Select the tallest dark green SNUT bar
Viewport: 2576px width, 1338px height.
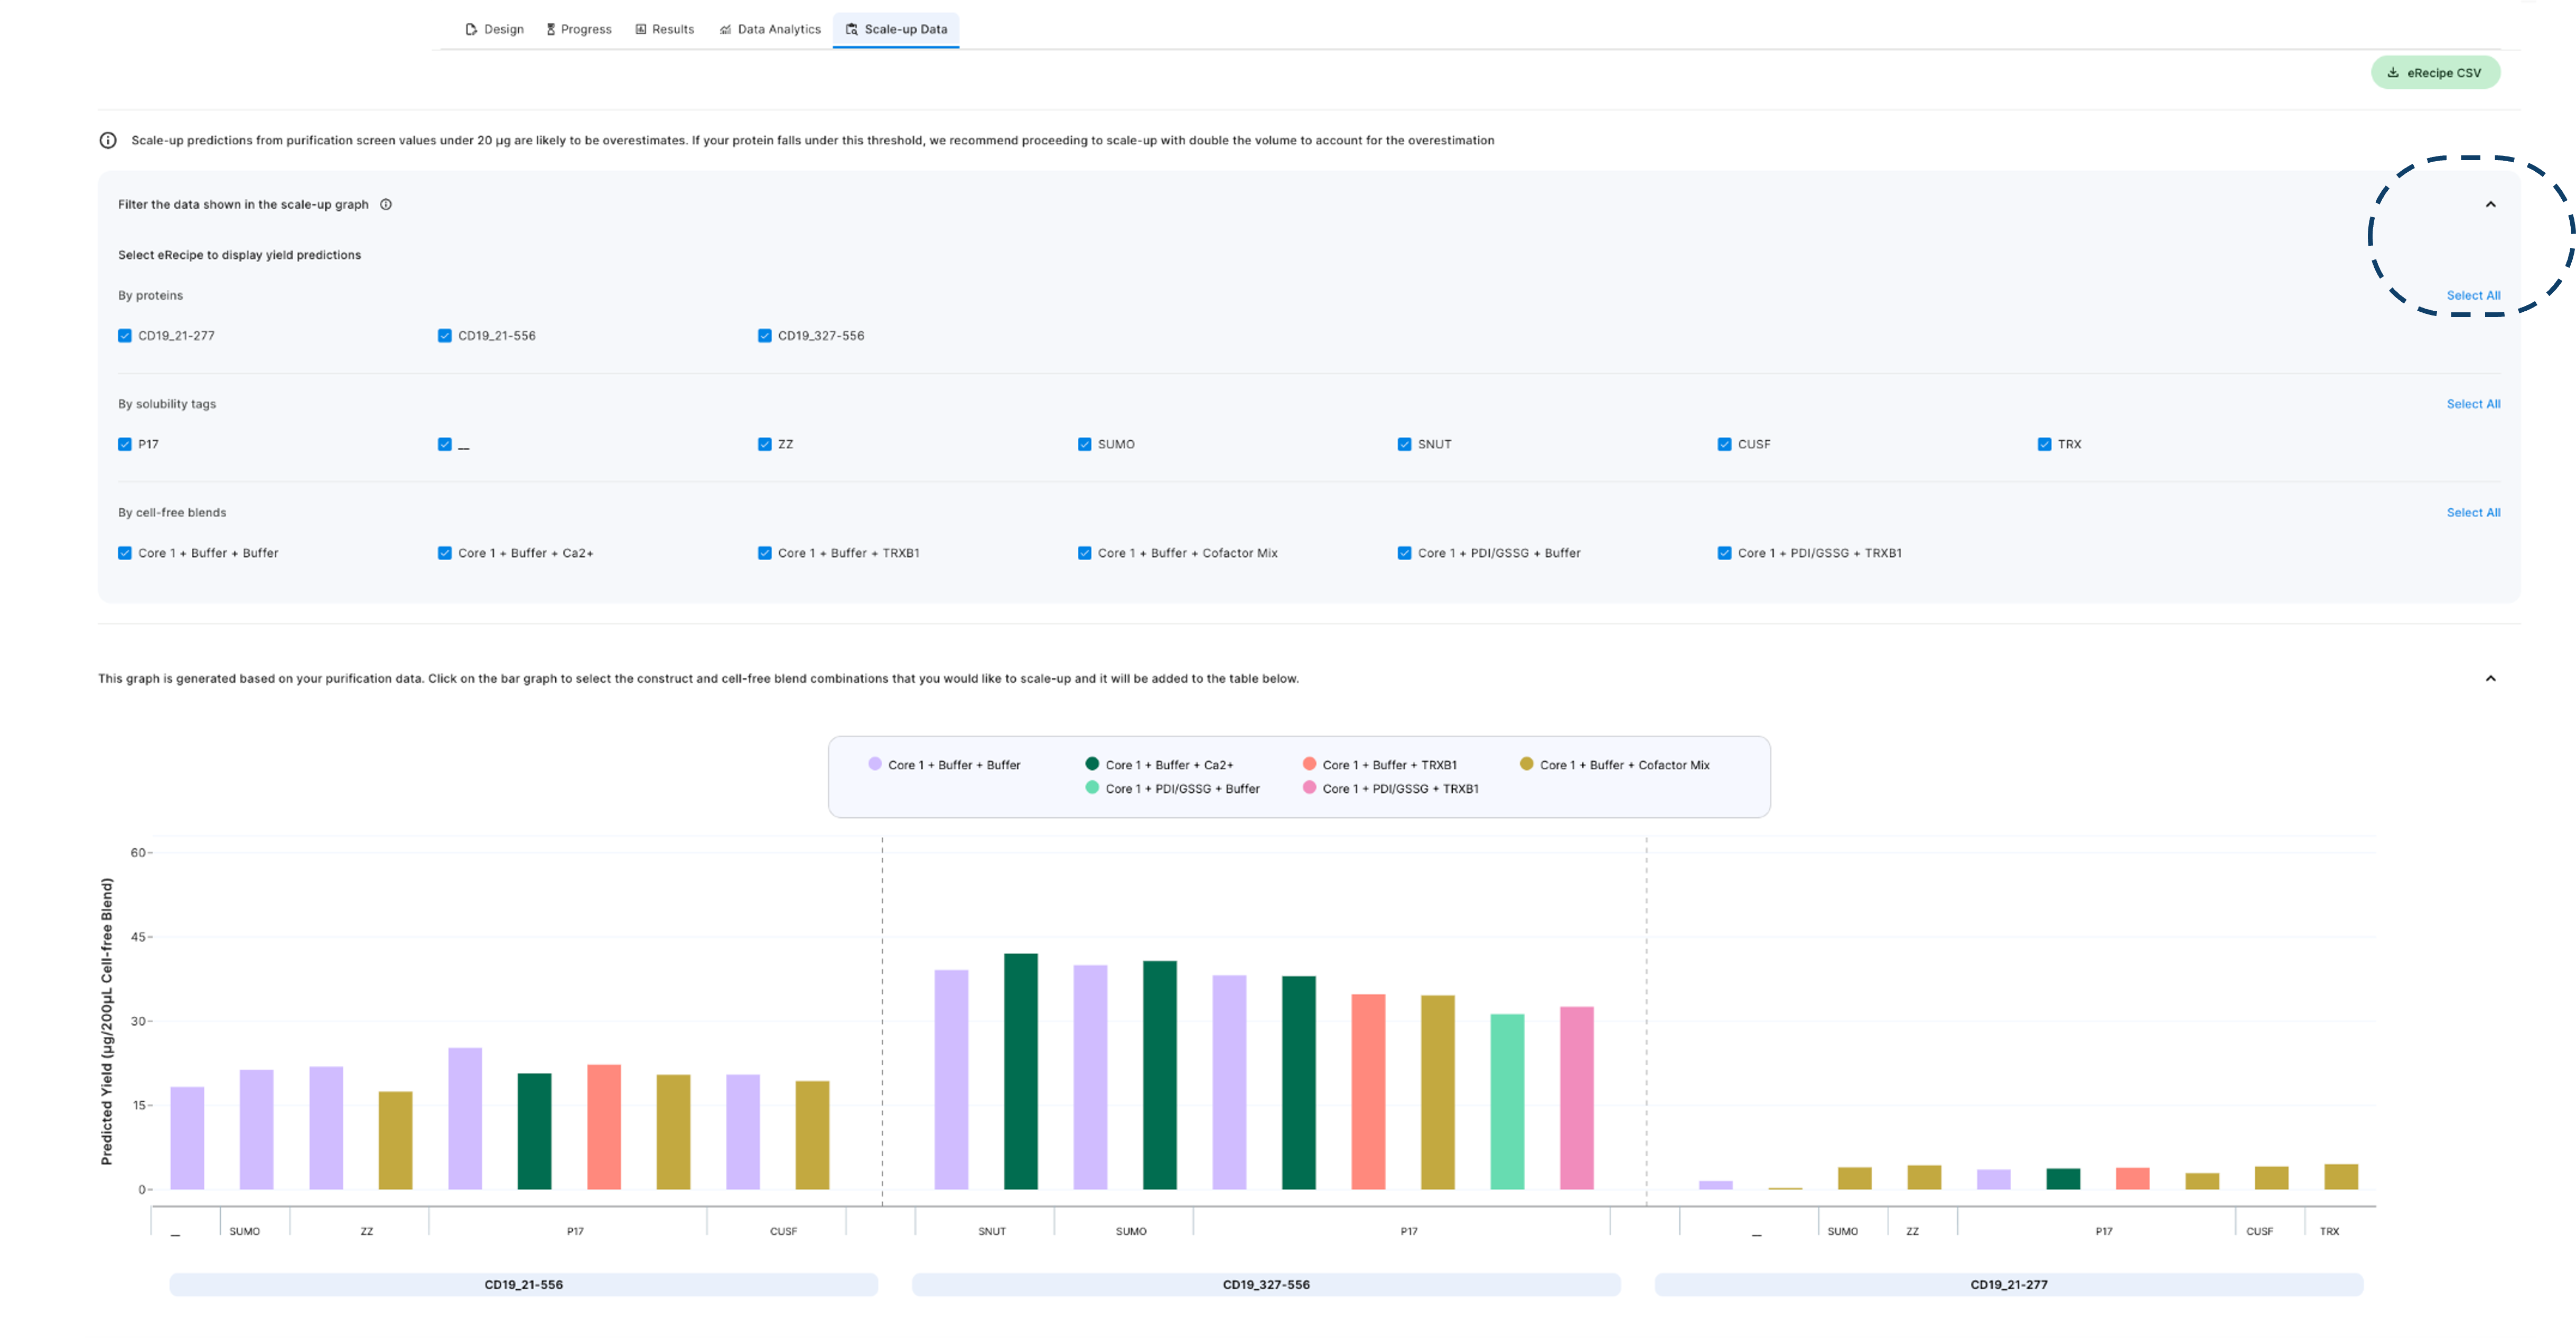(1020, 1070)
